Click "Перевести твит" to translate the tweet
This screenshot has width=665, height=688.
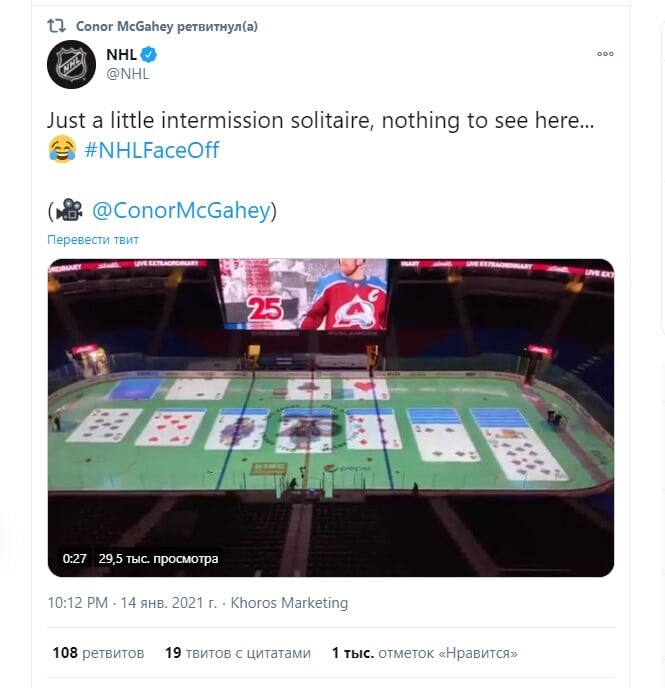[x=93, y=240]
